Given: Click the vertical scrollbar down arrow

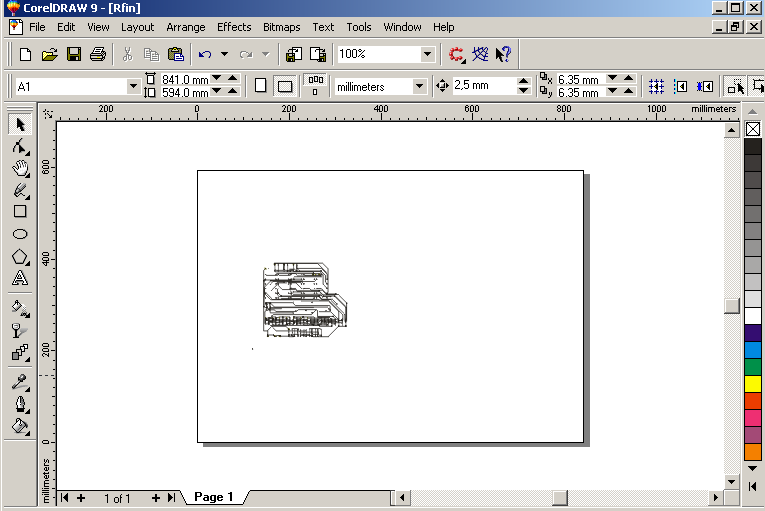Looking at the screenshot, I should click(731, 482).
